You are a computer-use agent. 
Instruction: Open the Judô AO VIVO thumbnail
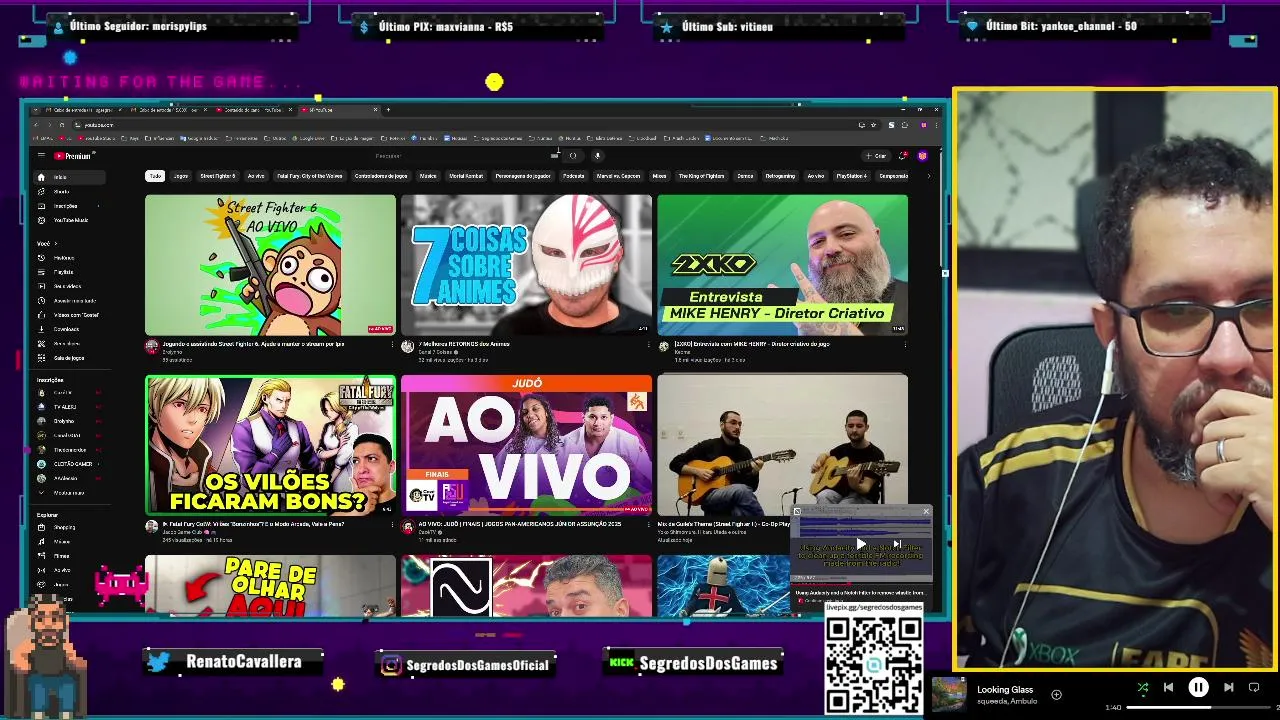[526, 445]
